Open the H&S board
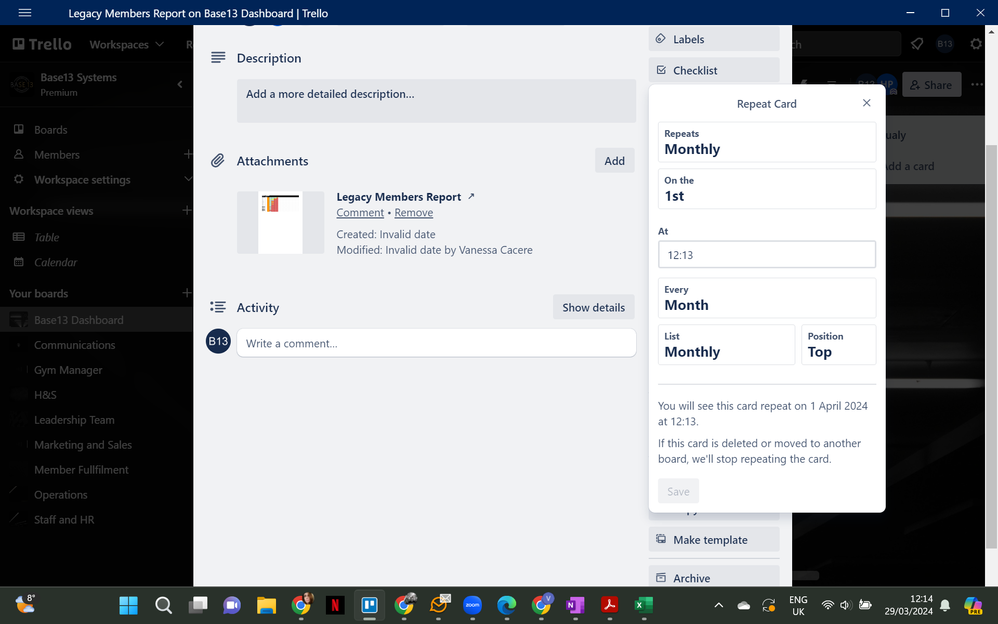The image size is (998, 624). point(45,395)
